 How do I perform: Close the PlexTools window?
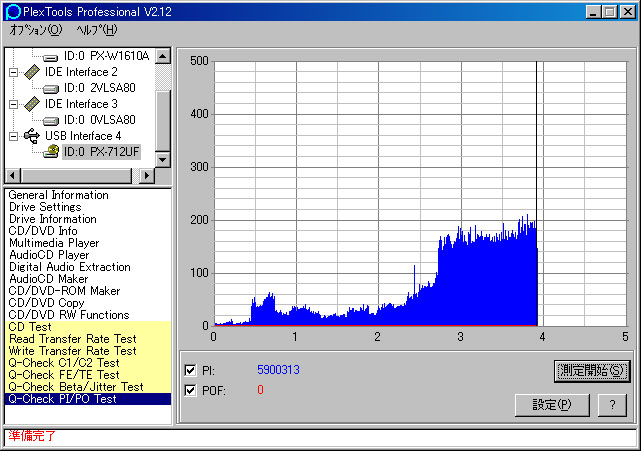[627, 12]
